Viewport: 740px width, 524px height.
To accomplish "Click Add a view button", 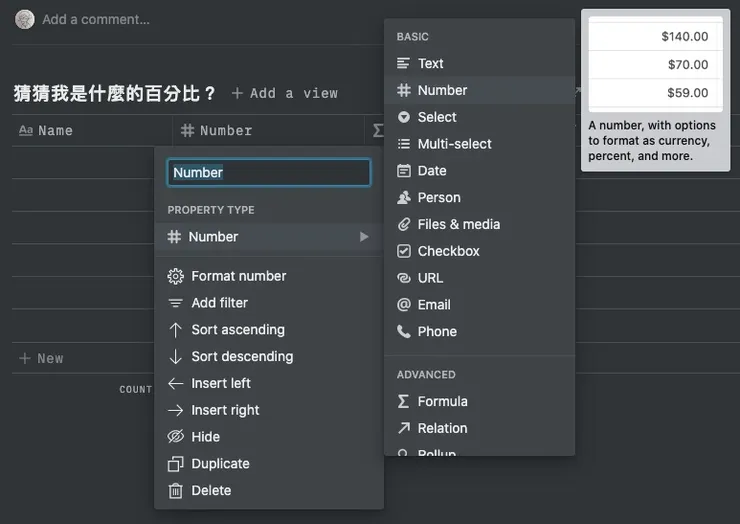I will (285, 93).
